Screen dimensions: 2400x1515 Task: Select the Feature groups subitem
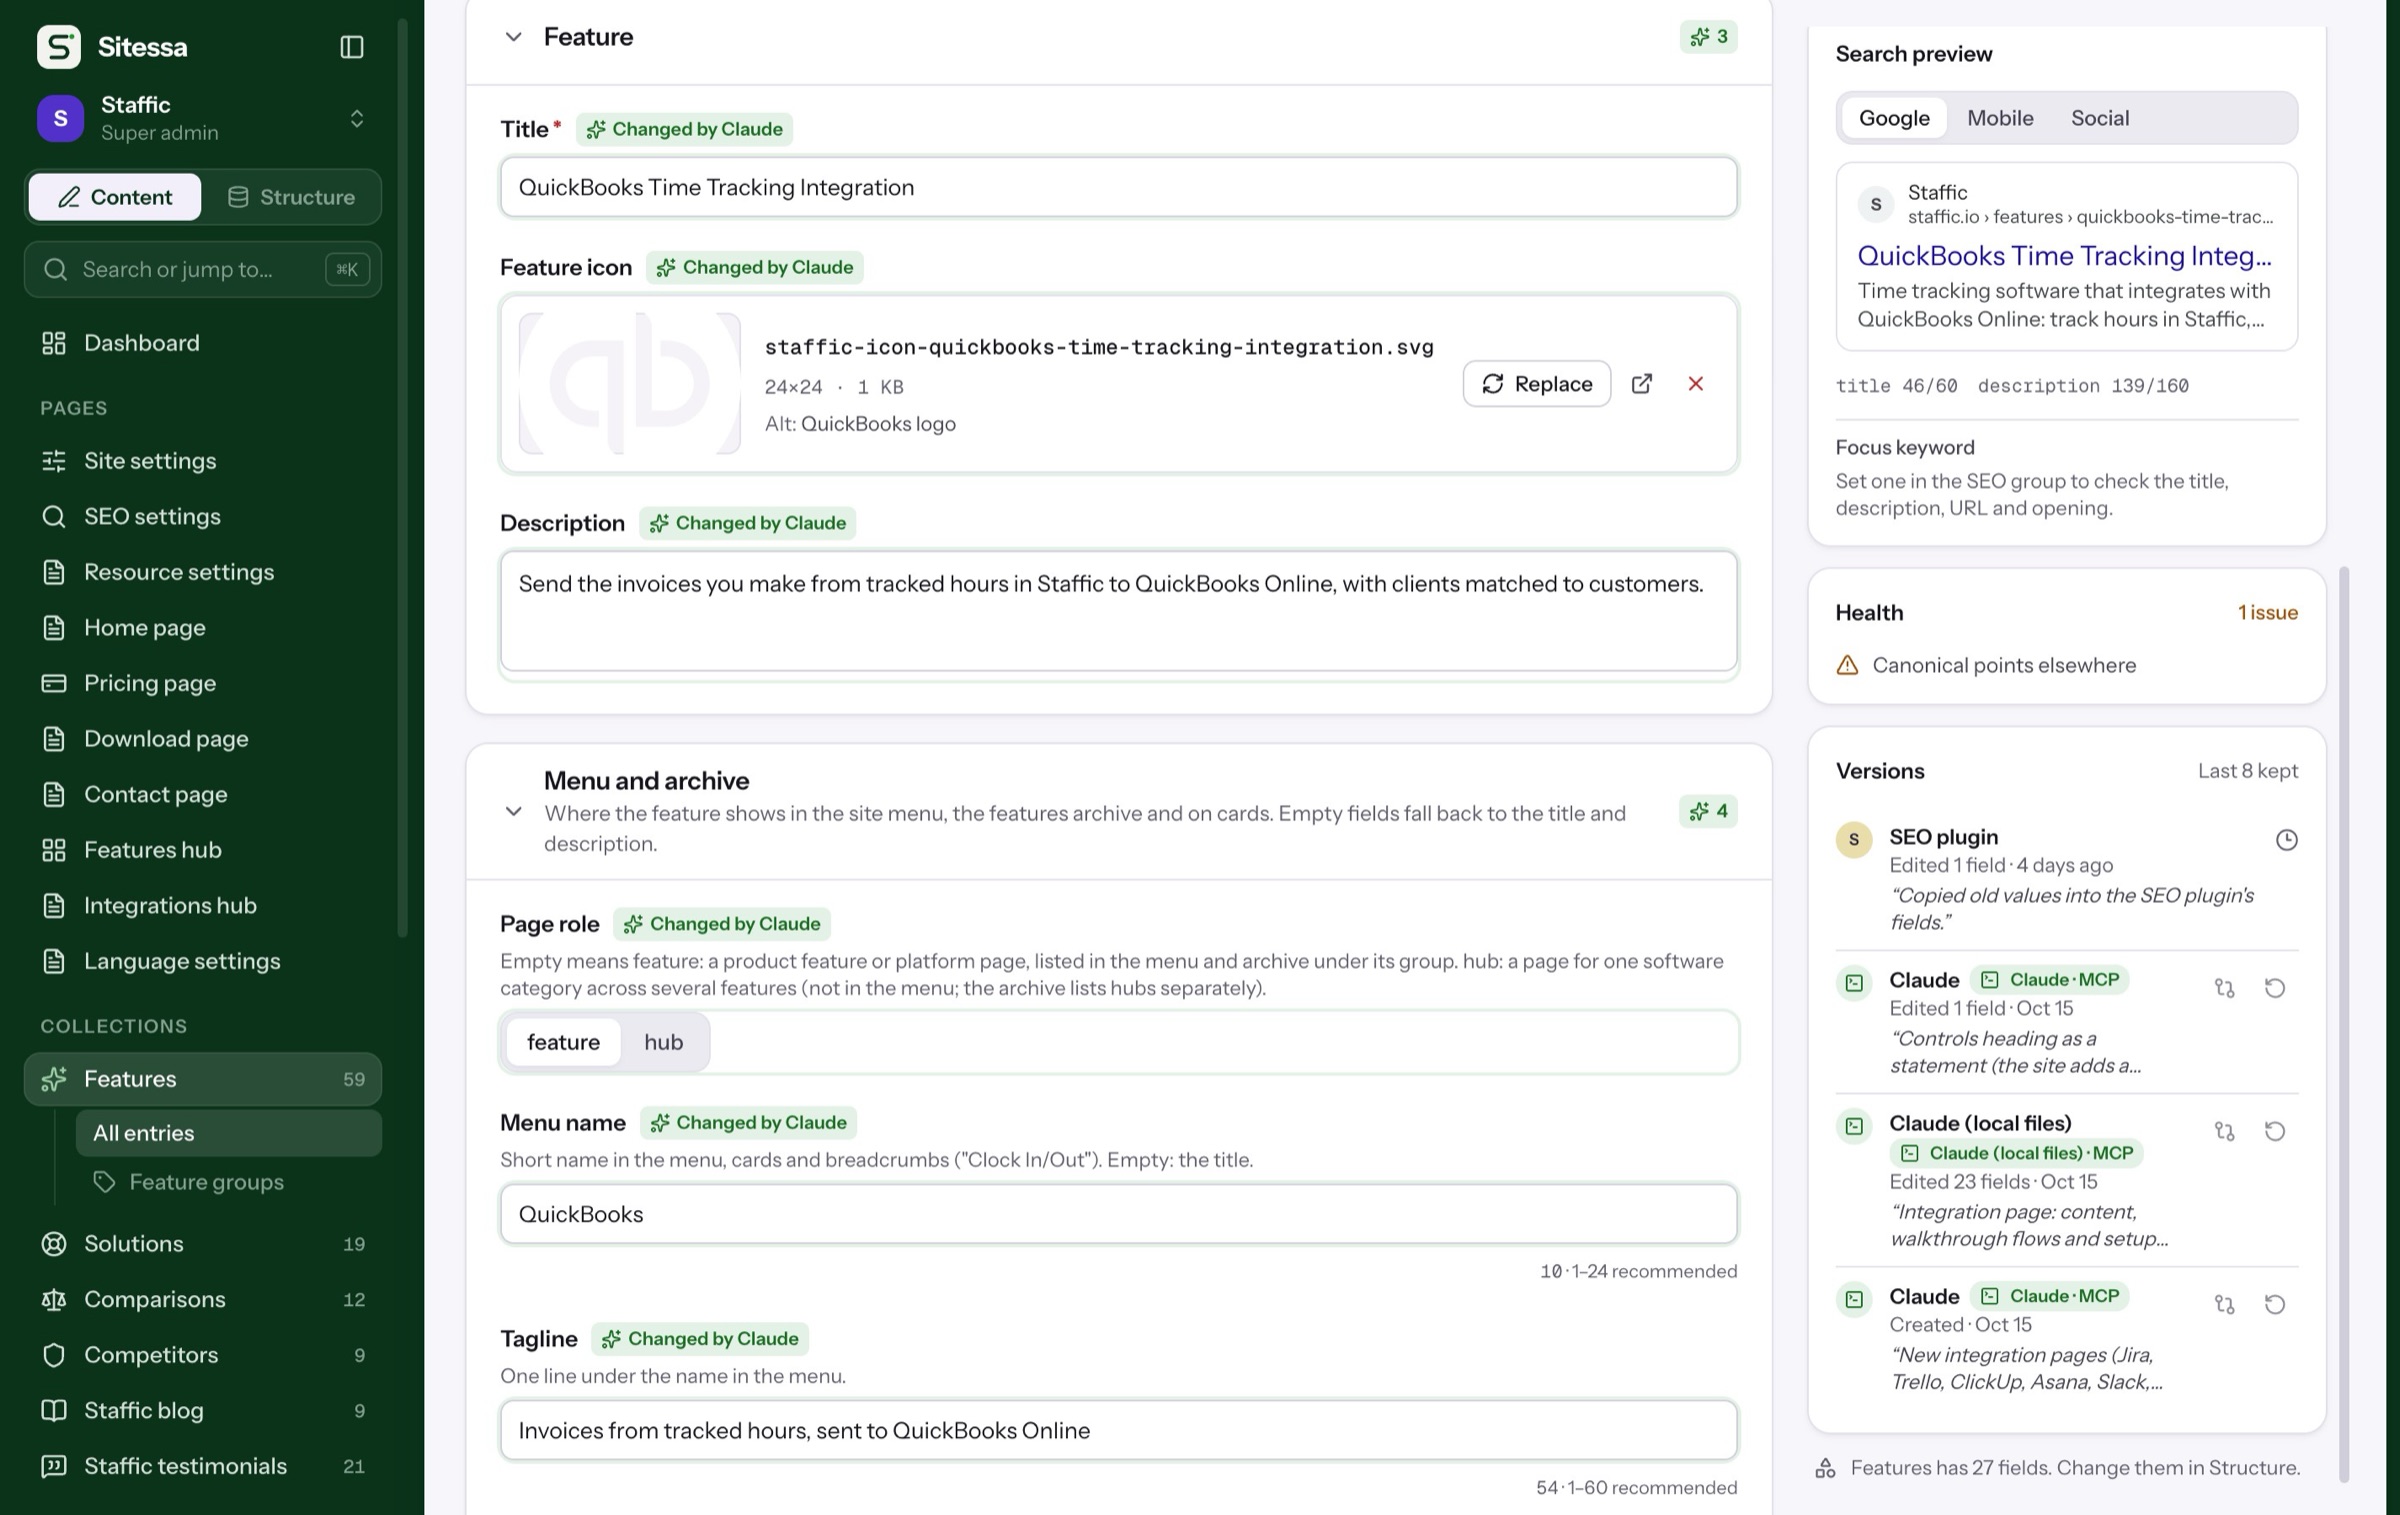[229, 1182]
